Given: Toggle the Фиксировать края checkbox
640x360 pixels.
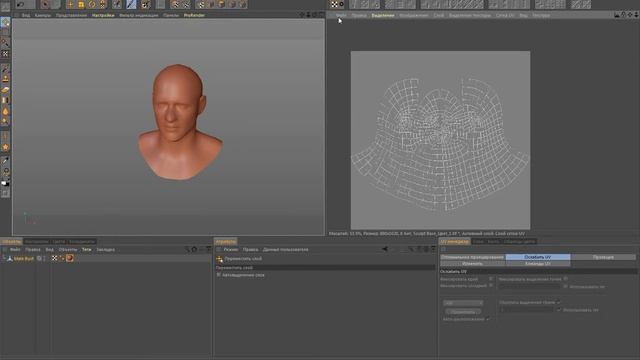Looking at the screenshot, I should (x=491, y=279).
